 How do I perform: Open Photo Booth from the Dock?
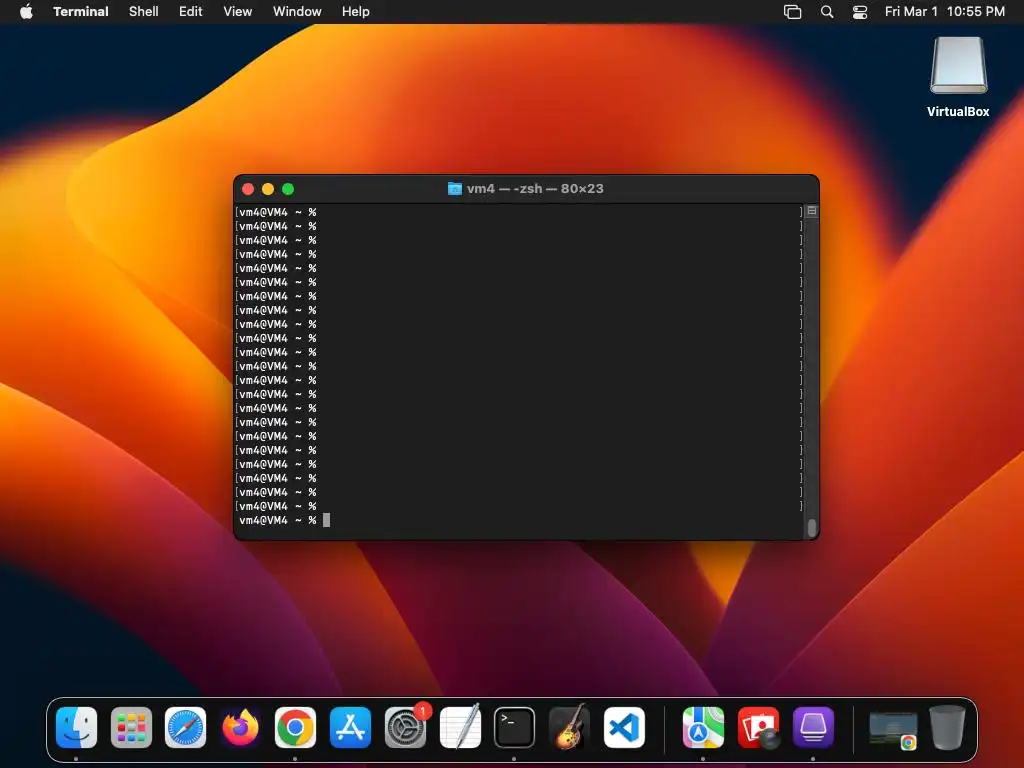tap(758, 727)
